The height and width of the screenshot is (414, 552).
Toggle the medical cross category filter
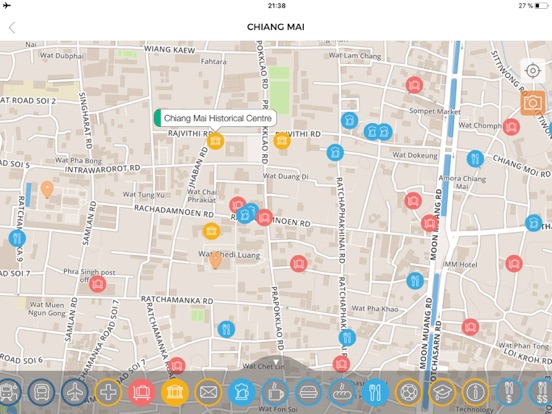pyautogui.click(x=108, y=392)
